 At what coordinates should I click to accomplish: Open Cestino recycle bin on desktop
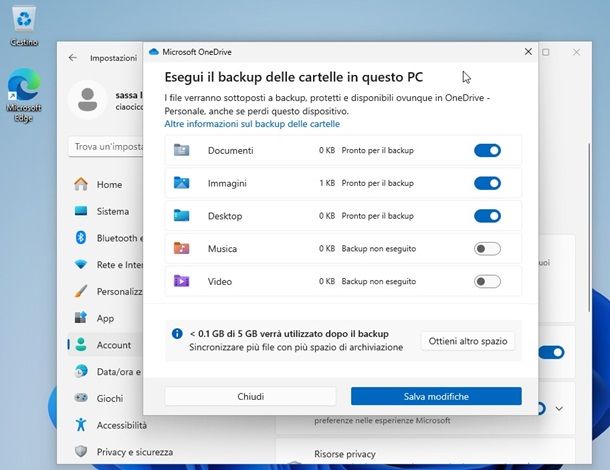24,25
